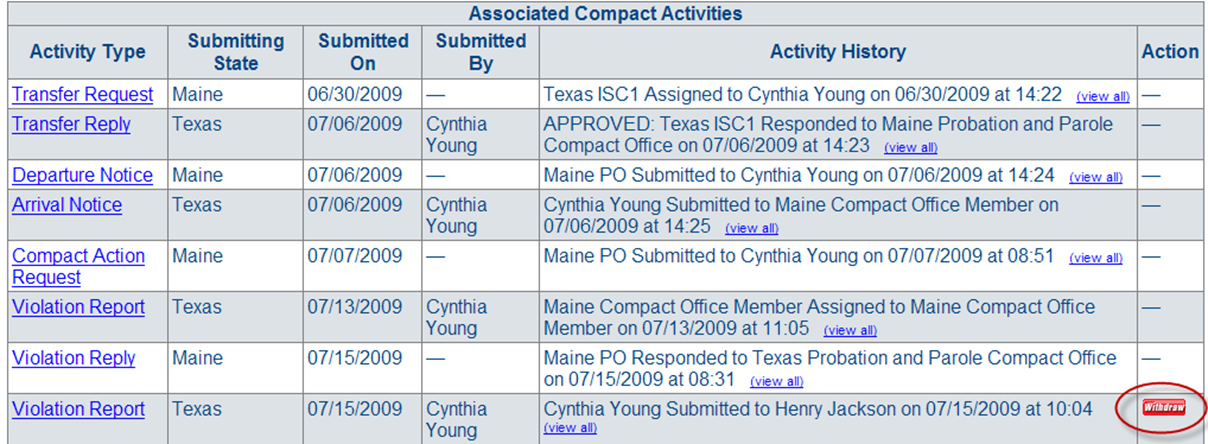The height and width of the screenshot is (444, 1208).
Task: View all history for 07/13 Violation Report
Action: (850, 330)
